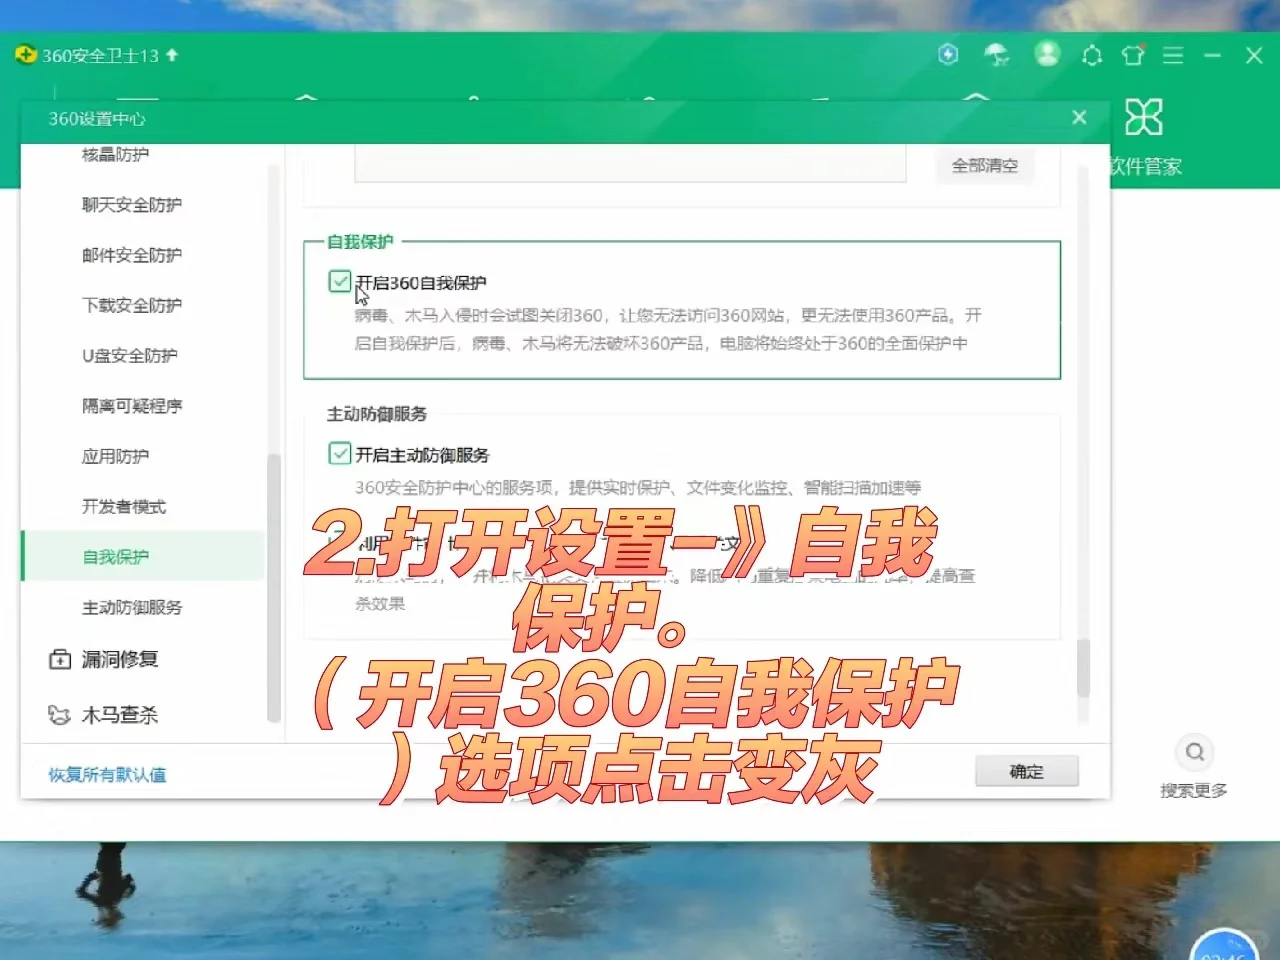Disable the self-protection checkbox under 自我保护

(x=339, y=282)
